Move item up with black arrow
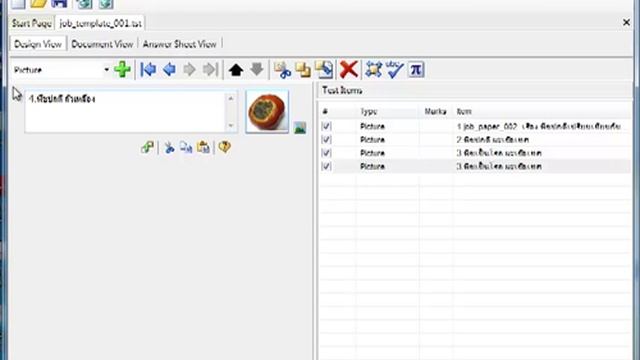The height and width of the screenshot is (360, 640). (236, 70)
